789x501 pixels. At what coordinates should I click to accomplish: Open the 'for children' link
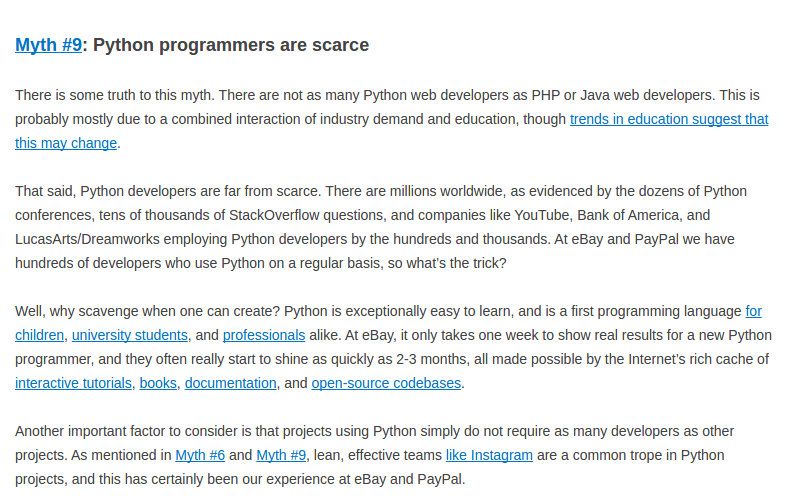(x=753, y=311)
